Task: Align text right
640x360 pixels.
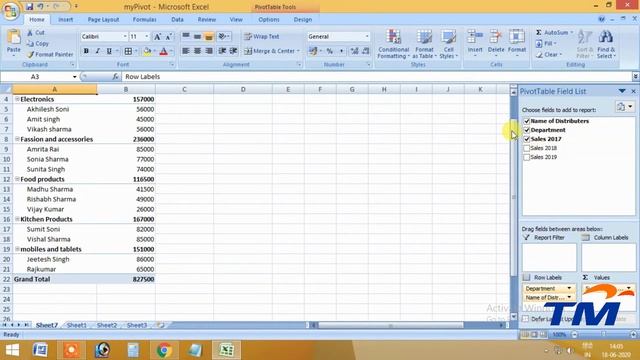Action: tap(209, 51)
